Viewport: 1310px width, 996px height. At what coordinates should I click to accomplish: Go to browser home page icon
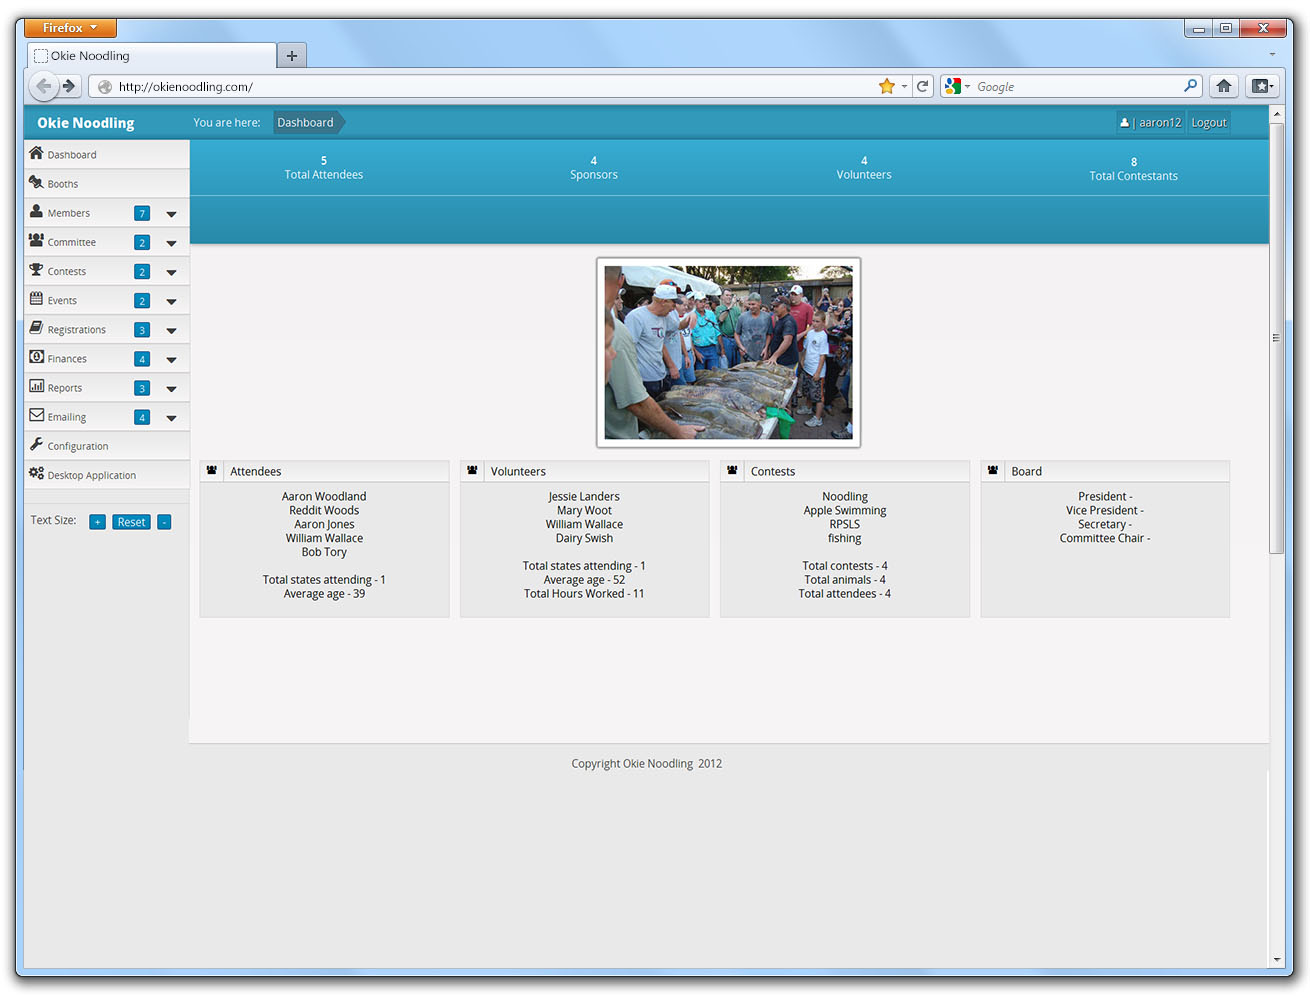point(1224,86)
